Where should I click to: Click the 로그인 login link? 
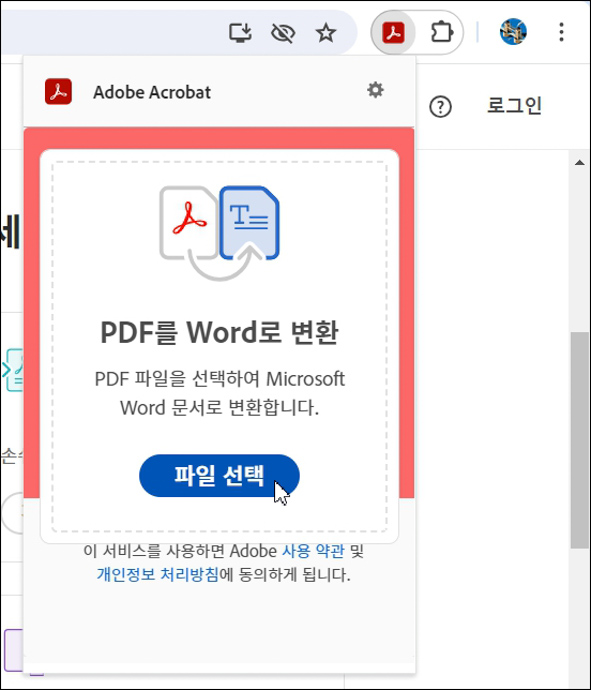[x=514, y=106]
